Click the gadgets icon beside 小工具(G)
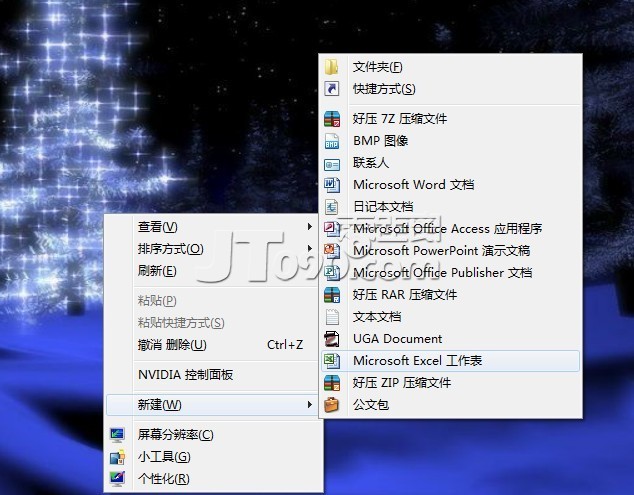The image size is (634, 495). pyautogui.click(x=117, y=457)
